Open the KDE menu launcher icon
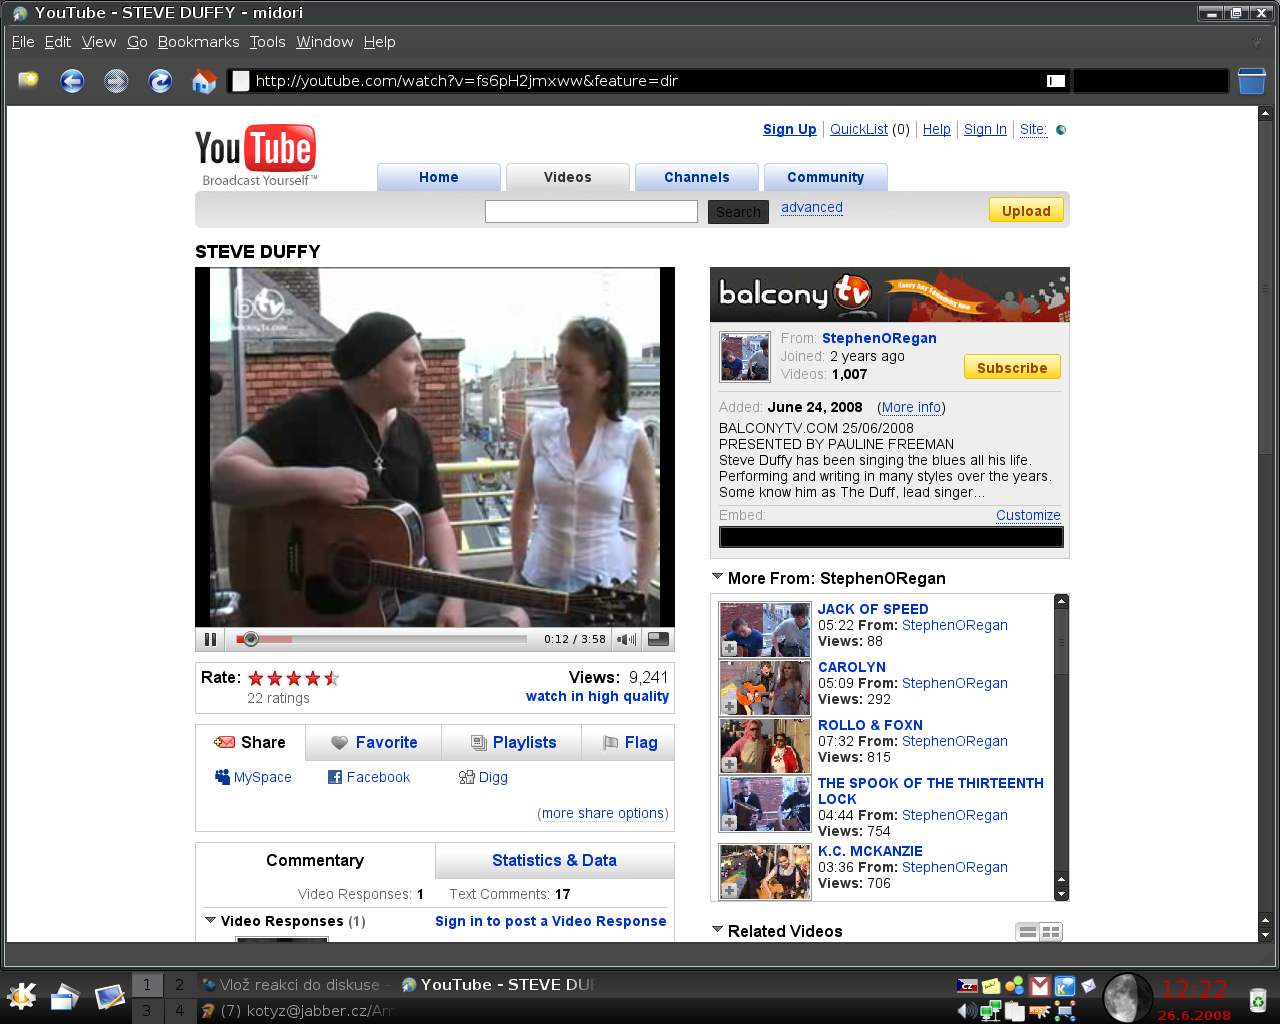 pos(22,996)
